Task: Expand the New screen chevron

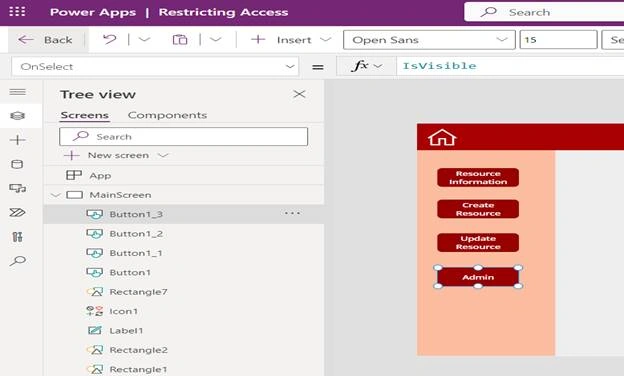Action: [163, 155]
